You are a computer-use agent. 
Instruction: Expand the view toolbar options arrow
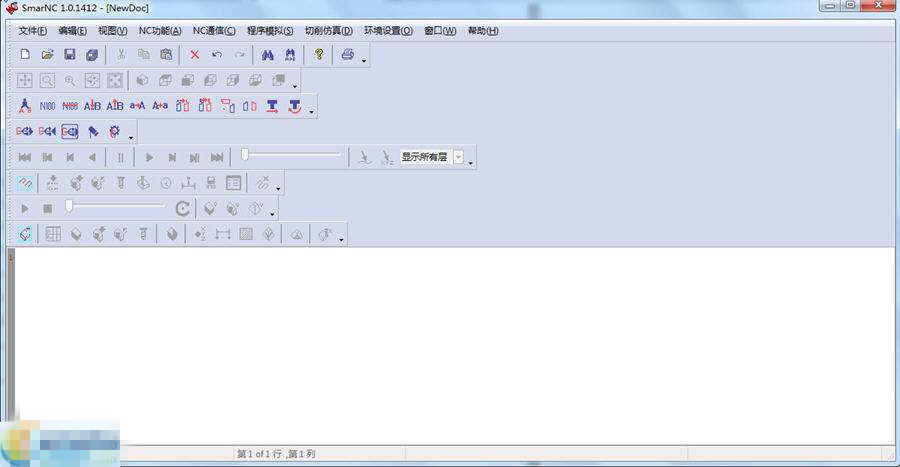click(295, 85)
